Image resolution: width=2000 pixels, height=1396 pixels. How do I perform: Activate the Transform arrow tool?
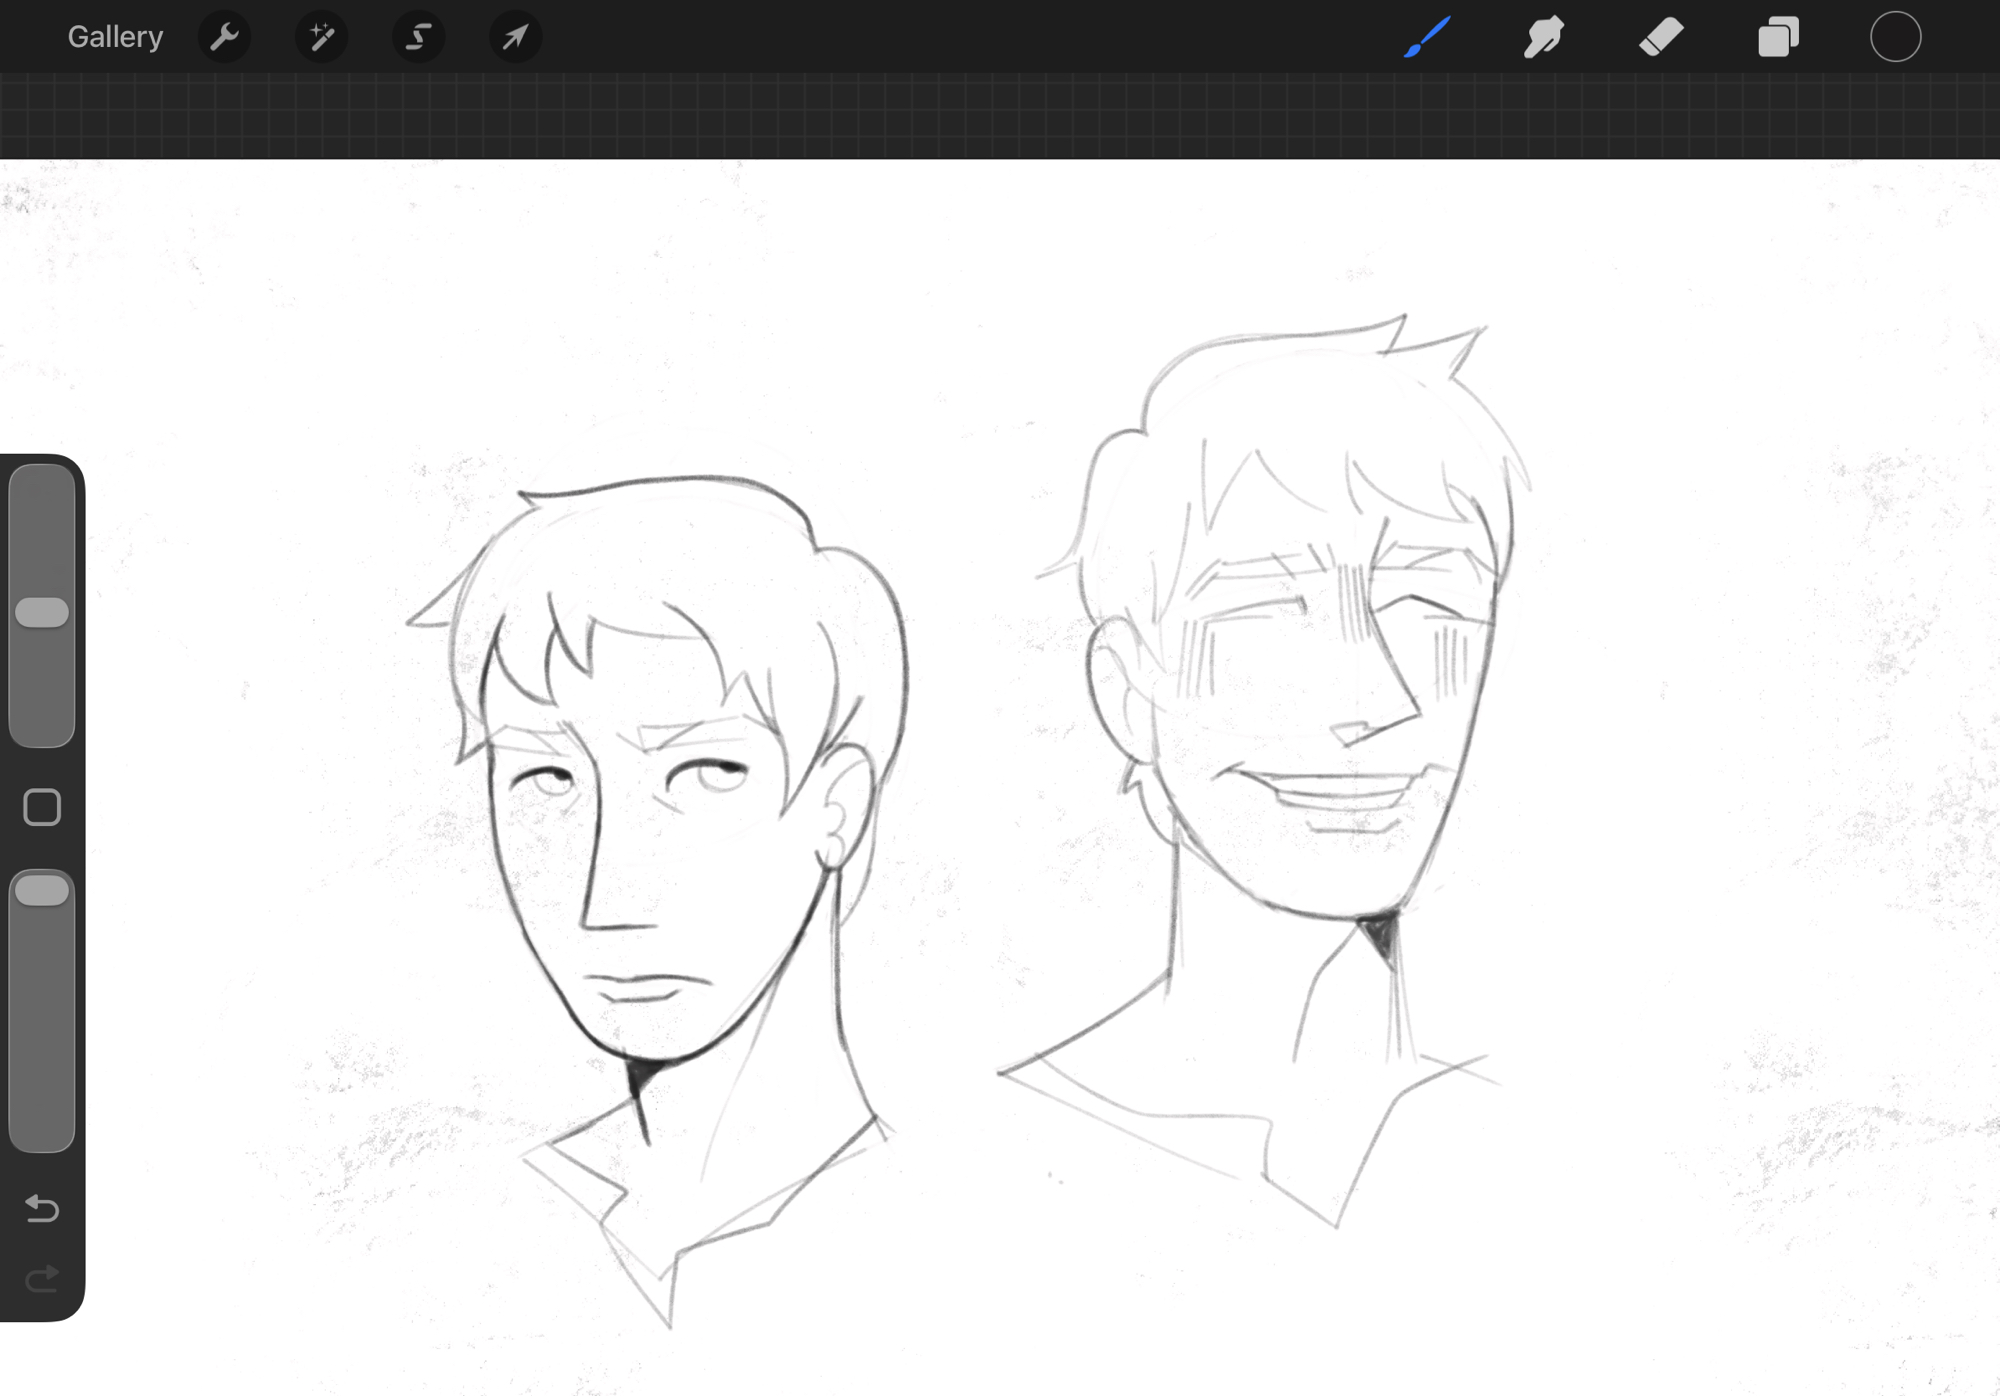coord(515,37)
